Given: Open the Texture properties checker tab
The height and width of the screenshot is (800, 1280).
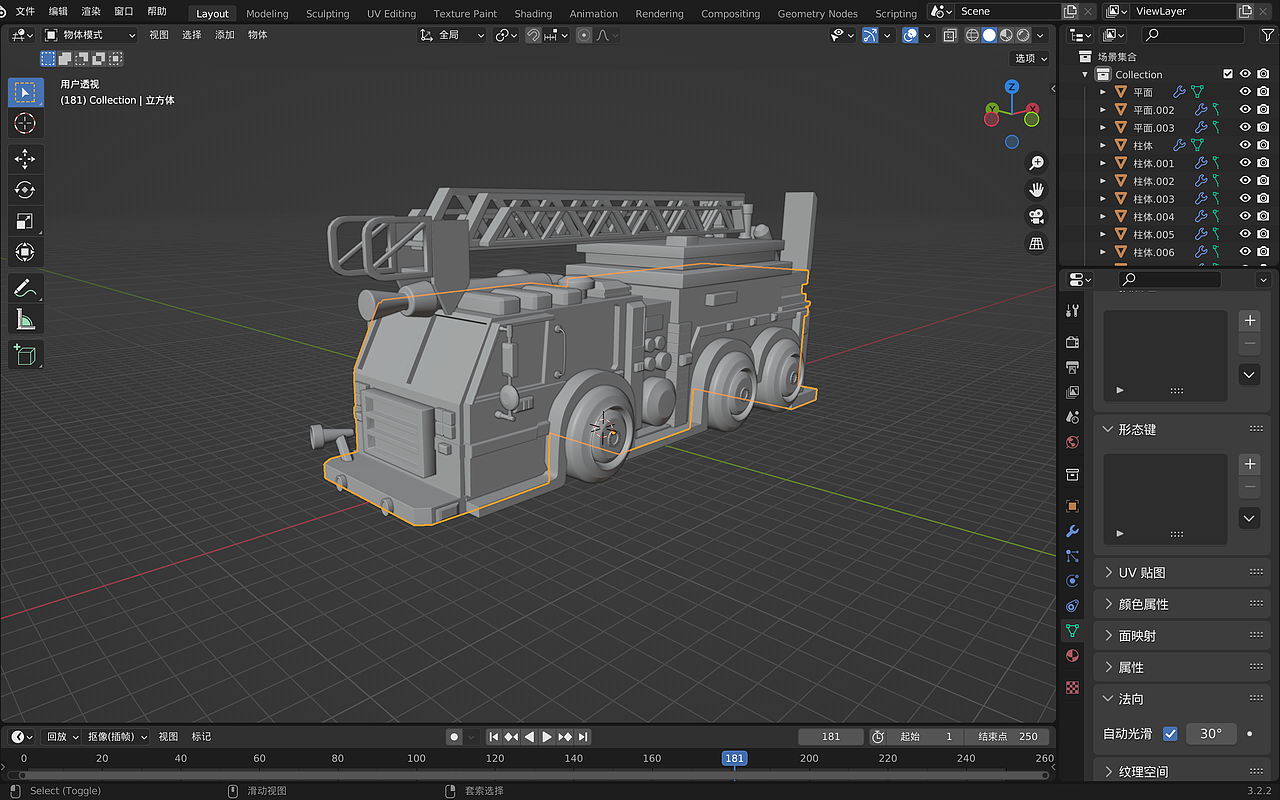Looking at the screenshot, I should point(1073,688).
